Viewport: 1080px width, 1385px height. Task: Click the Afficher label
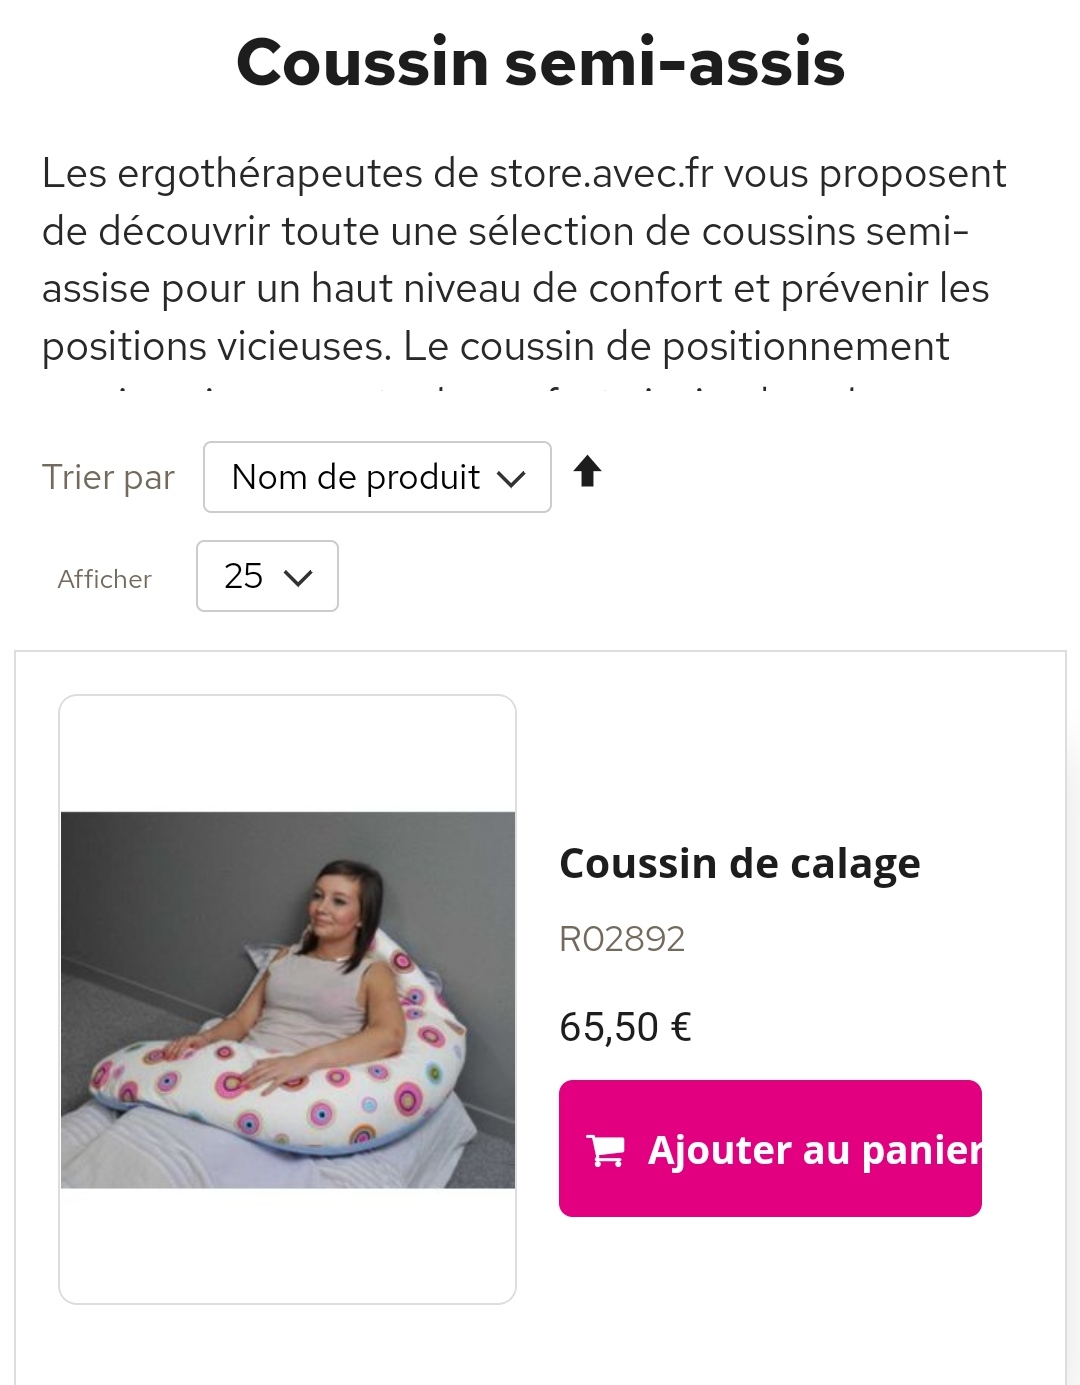point(105,579)
